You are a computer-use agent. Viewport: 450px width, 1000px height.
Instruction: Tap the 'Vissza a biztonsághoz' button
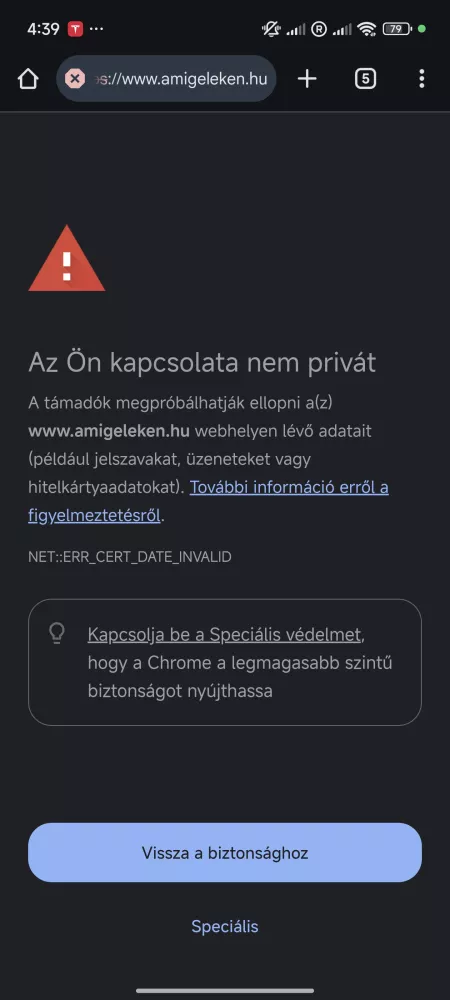(x=225, y=853)
